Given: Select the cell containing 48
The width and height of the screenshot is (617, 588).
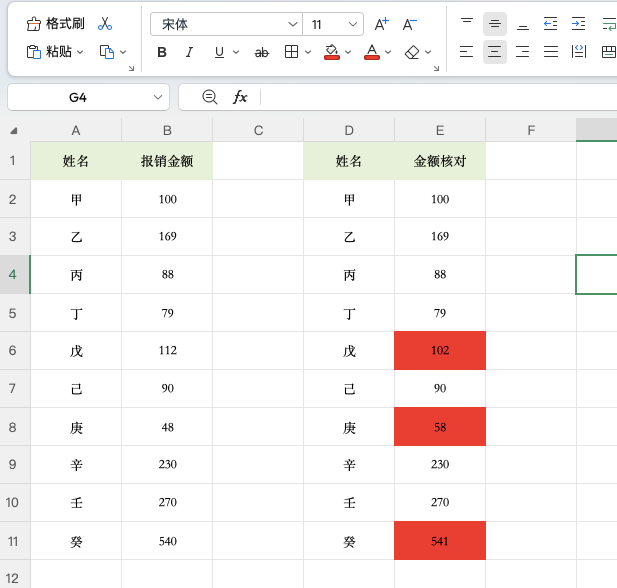Looking at the screenshot, I should 167,427.
